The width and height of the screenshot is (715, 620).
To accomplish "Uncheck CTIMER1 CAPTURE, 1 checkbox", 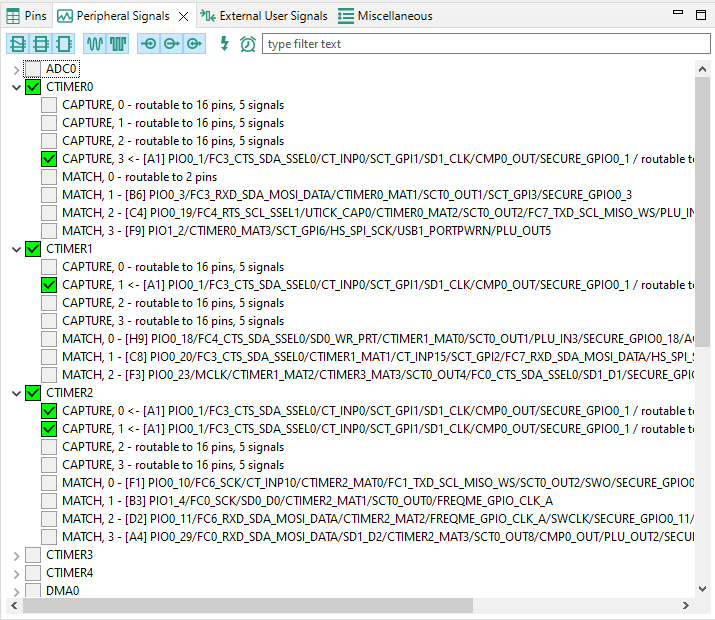I will click(49, 285).
